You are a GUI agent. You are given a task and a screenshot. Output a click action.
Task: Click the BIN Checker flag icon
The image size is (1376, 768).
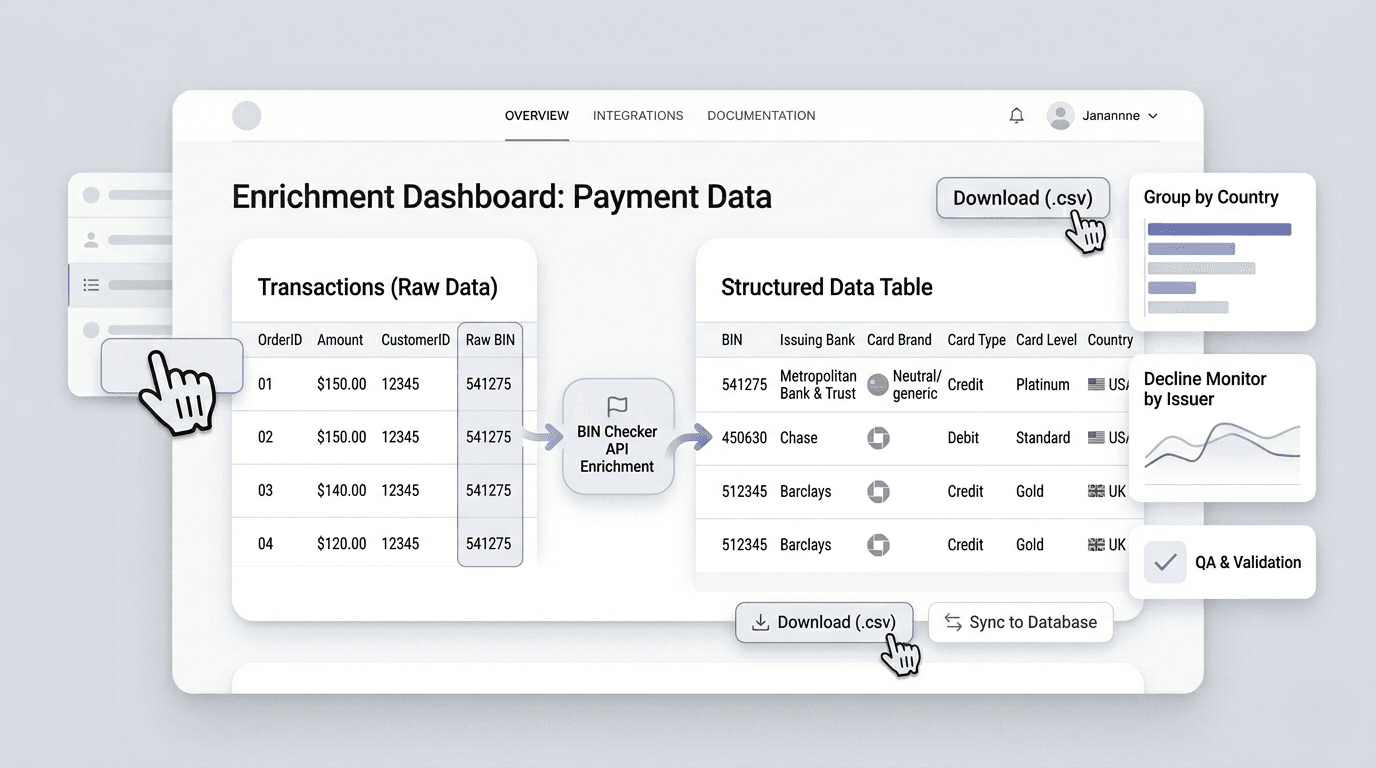click(x=617, y=406)
